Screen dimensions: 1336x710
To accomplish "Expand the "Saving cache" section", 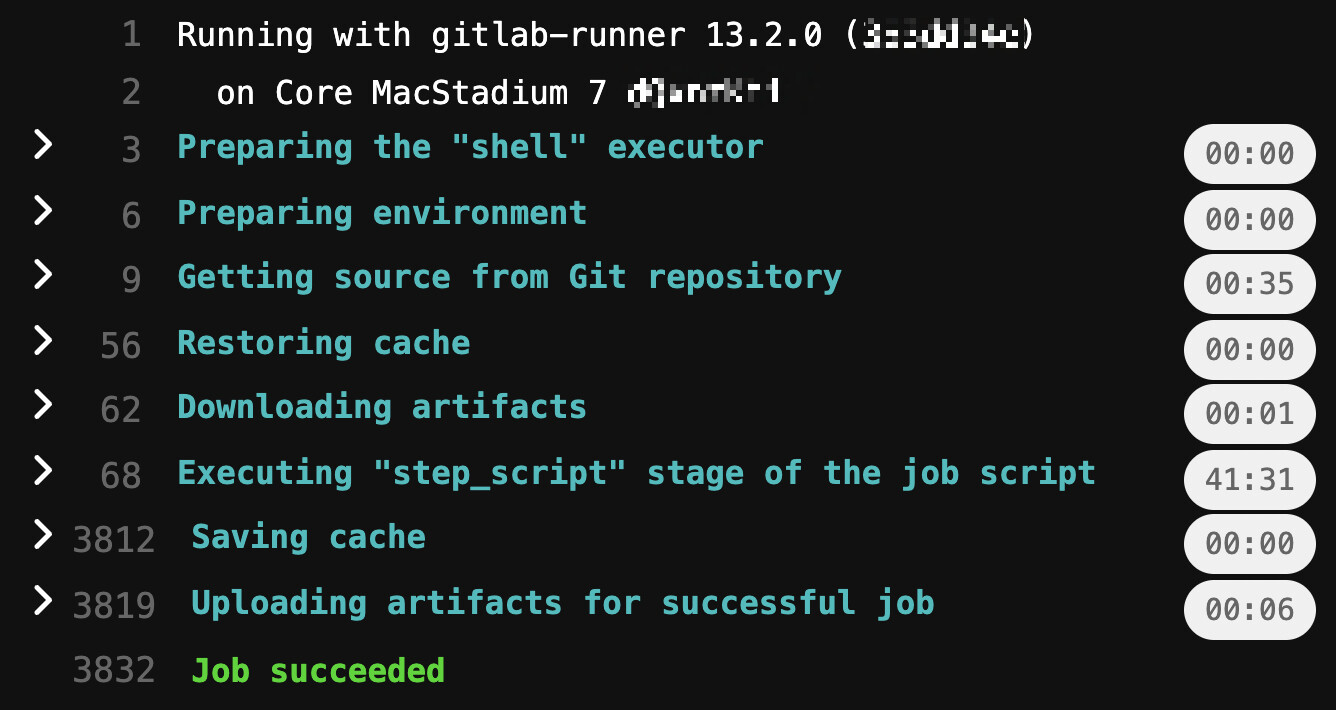I will [43, 537].
